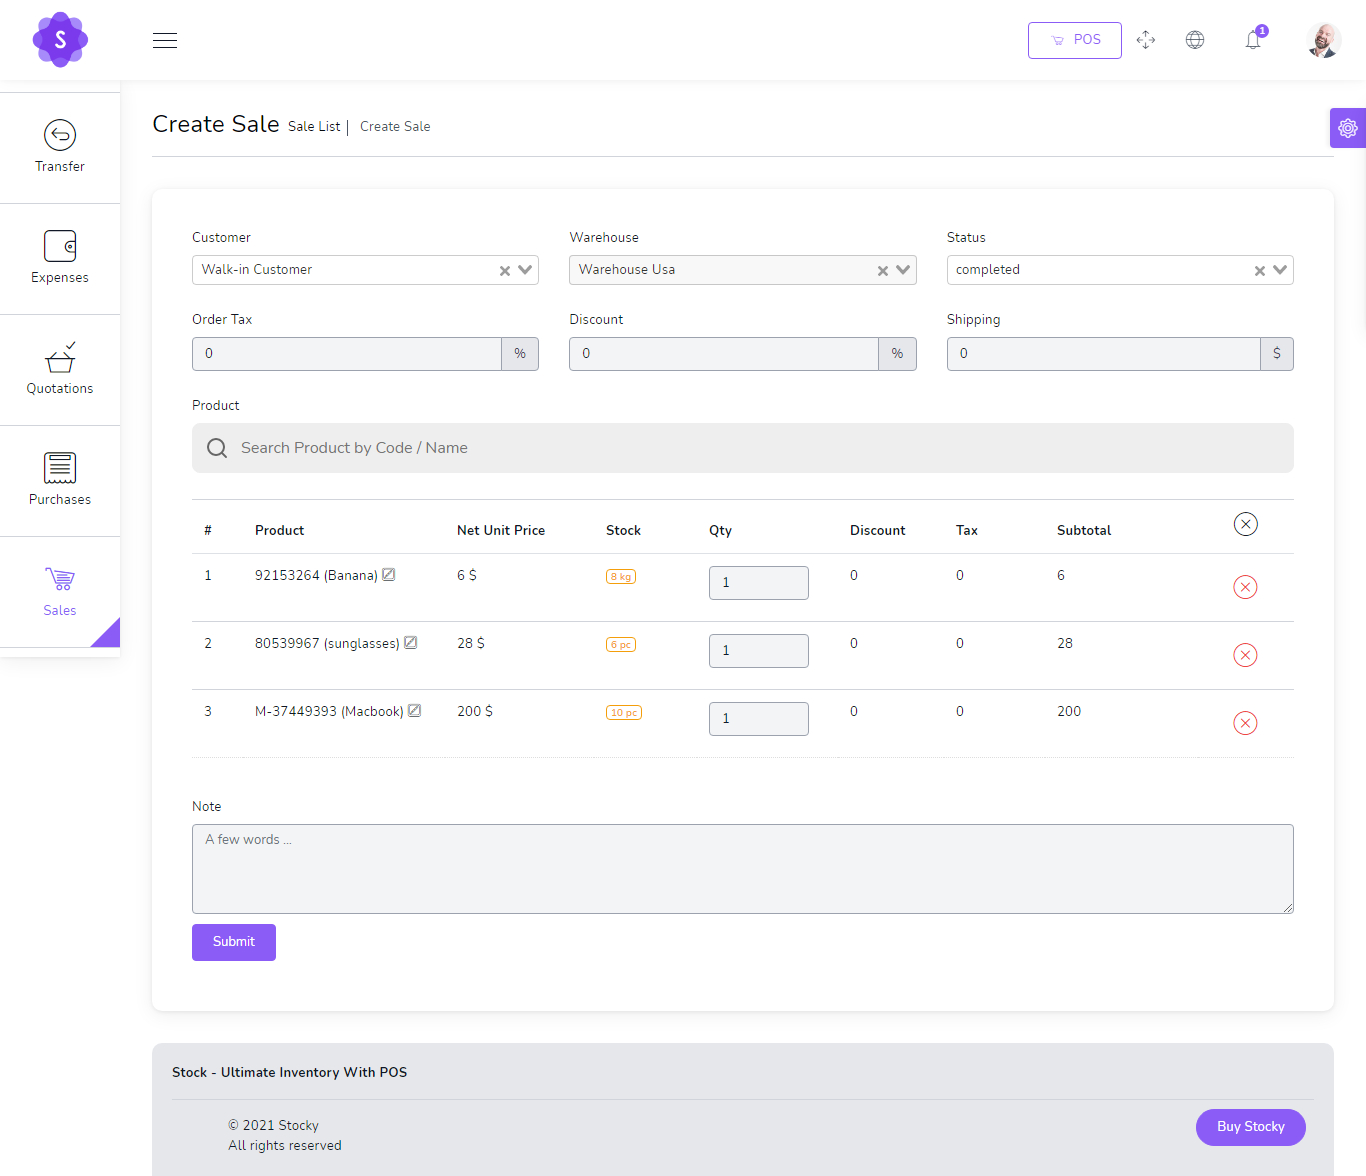Click the edit icon beside Banana

(x=389, y=575)
